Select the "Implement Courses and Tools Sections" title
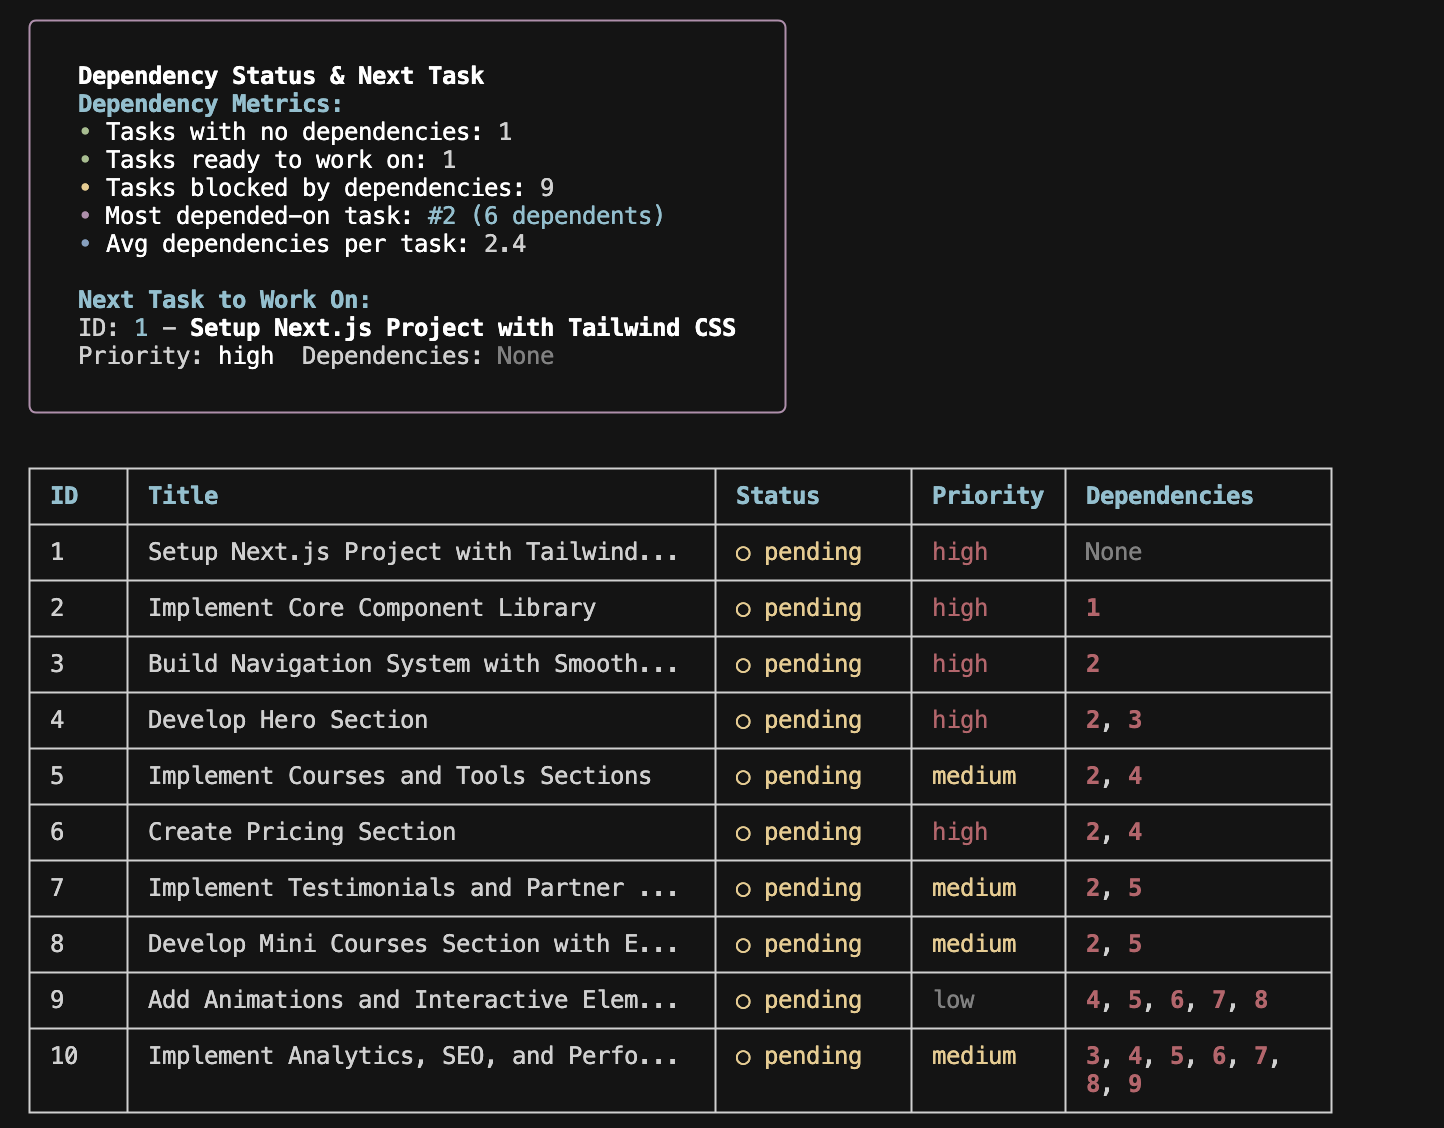Screen dimensions: 1444x1128 (x=399, y=776)
